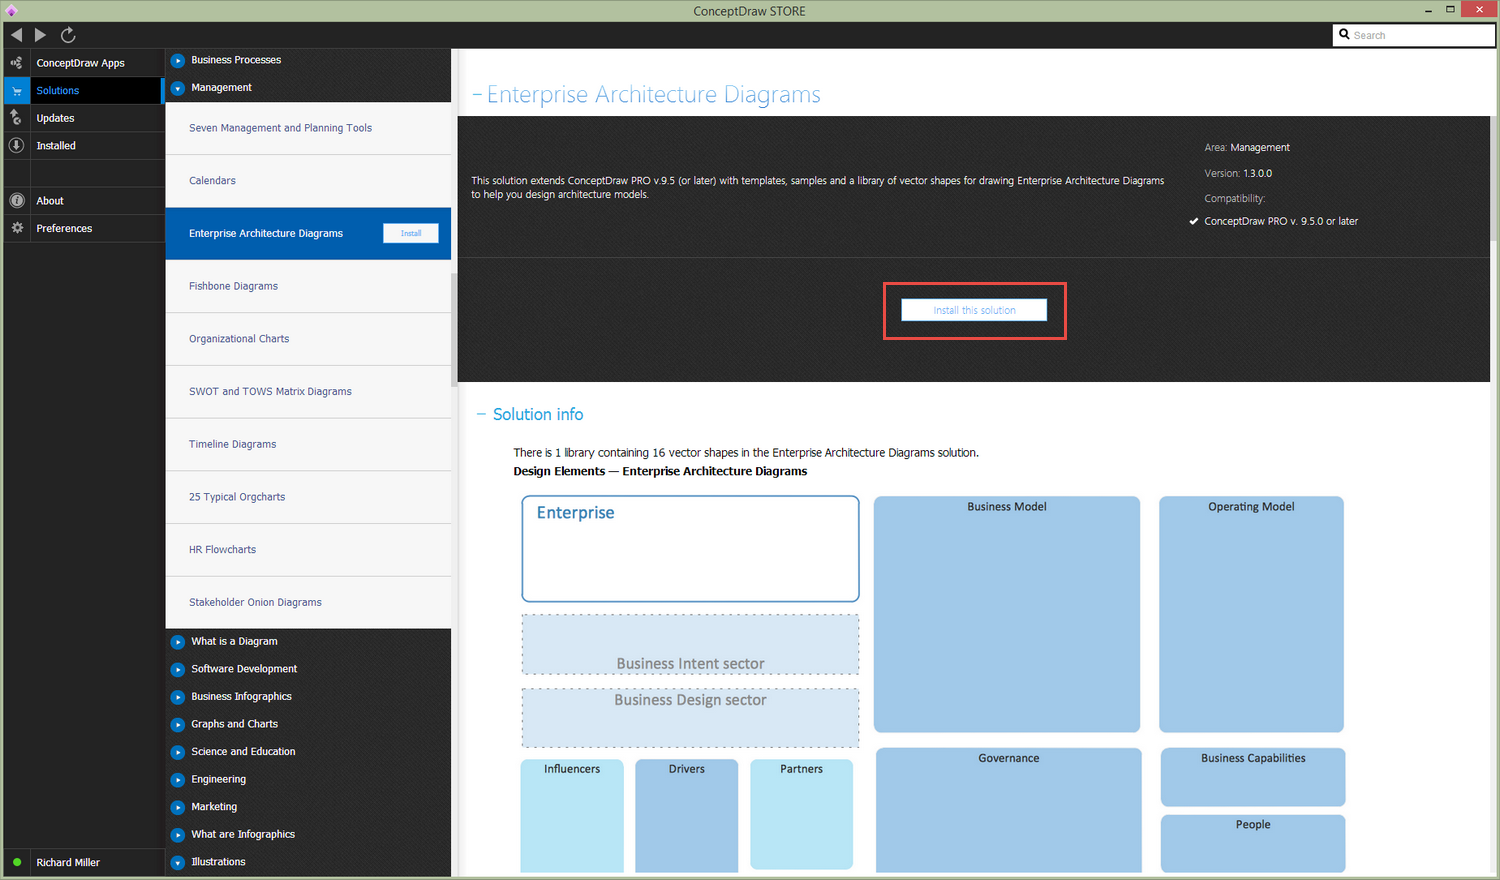Collapse the Management category
This screenshot has height=880, width=1500.
(x=178, y=88)
